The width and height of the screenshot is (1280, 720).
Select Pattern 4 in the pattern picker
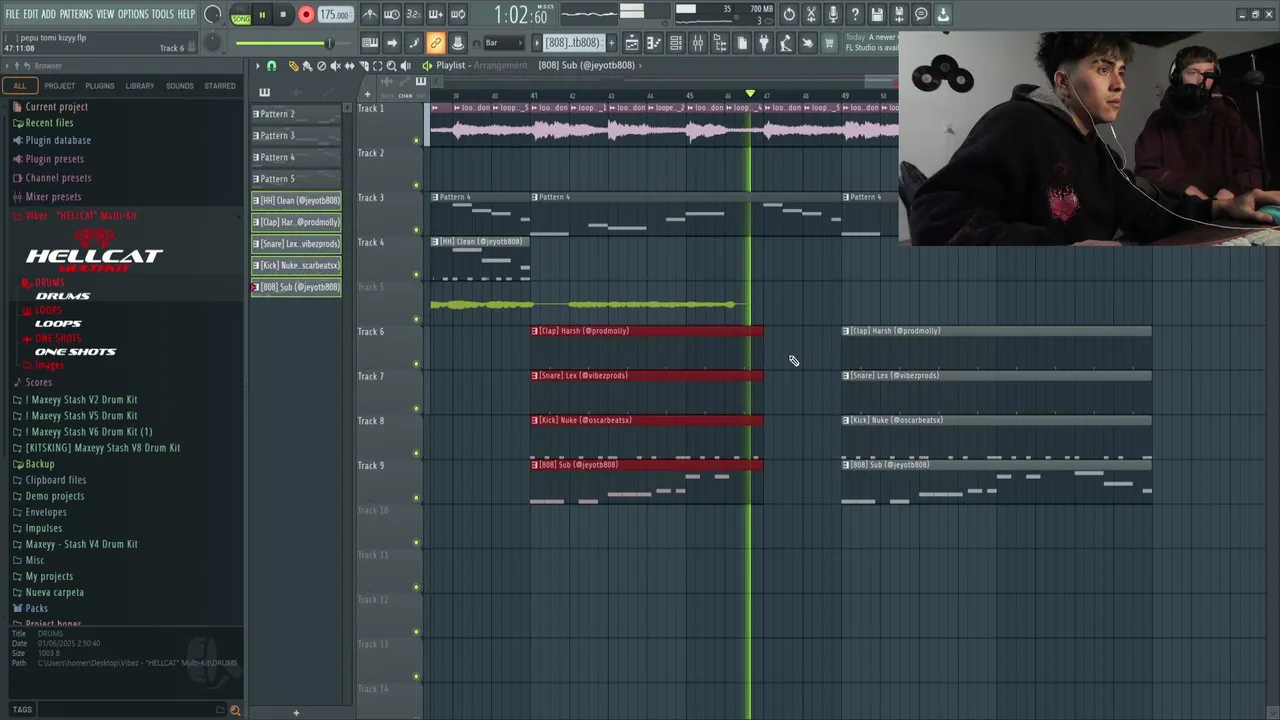296,157
